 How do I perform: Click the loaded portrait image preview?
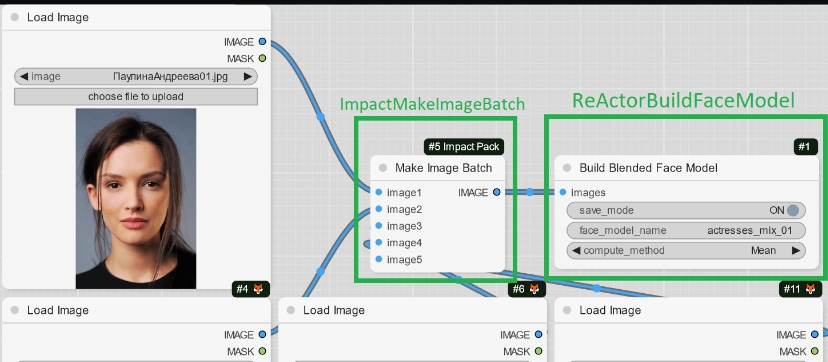tap(136, 198)
